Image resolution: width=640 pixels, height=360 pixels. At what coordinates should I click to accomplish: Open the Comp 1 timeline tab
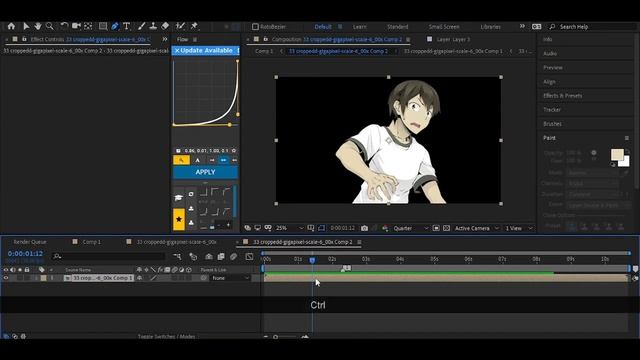point(91,242)
